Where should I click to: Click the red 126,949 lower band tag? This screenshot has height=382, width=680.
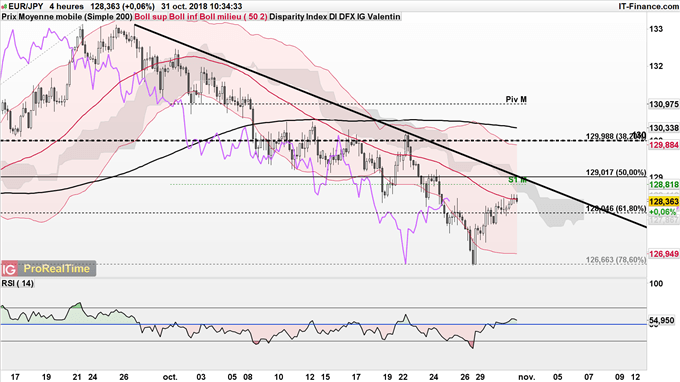(x=664, y=254)
